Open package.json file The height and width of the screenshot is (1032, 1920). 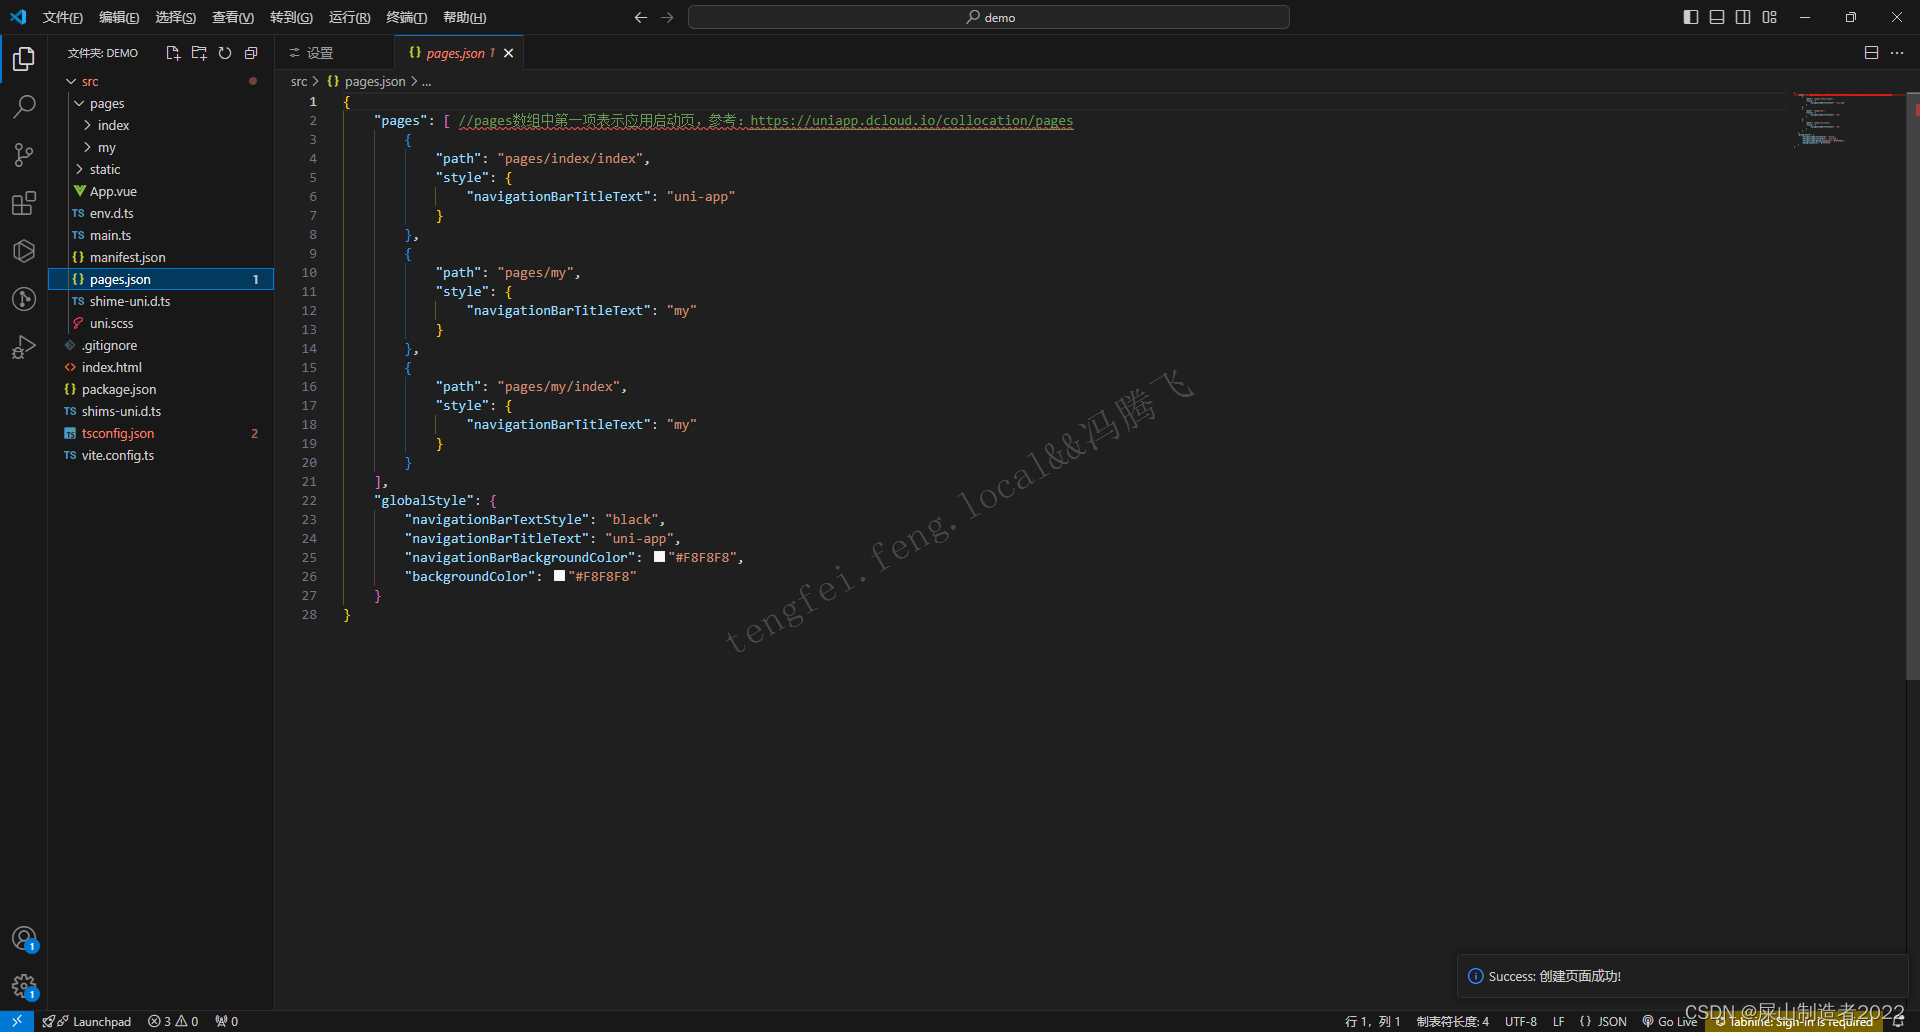(160, 389)
